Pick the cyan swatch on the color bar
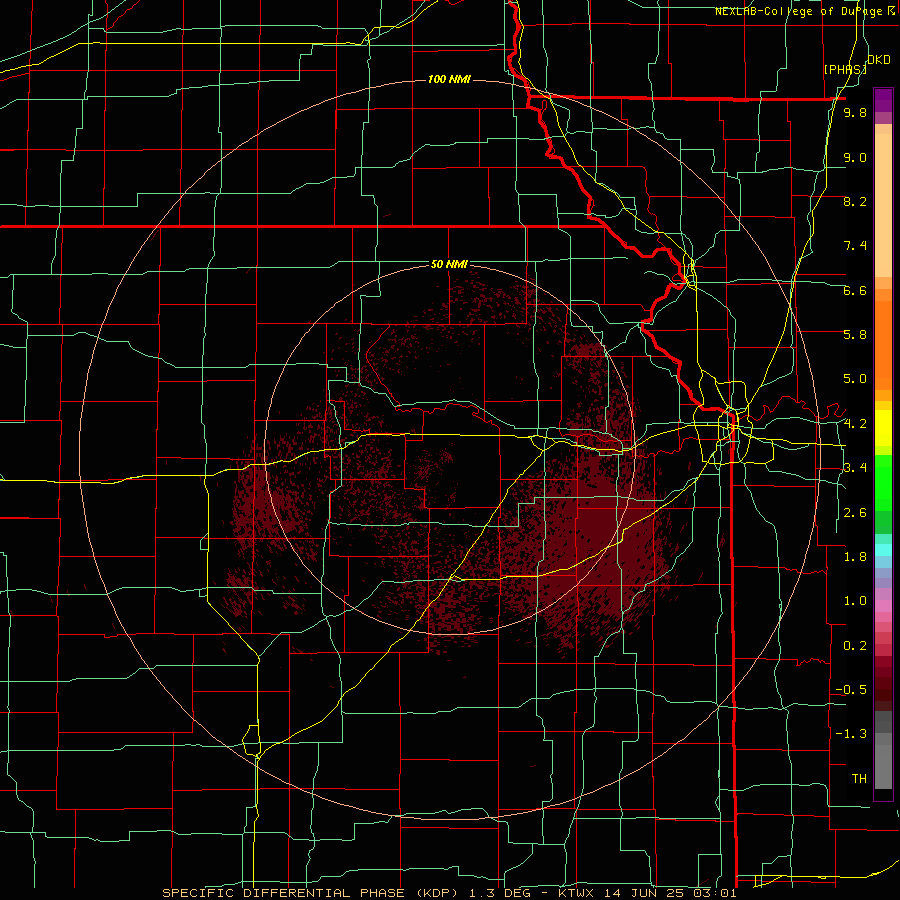This screenshot has width=900, height=900. tap(883, 550)
